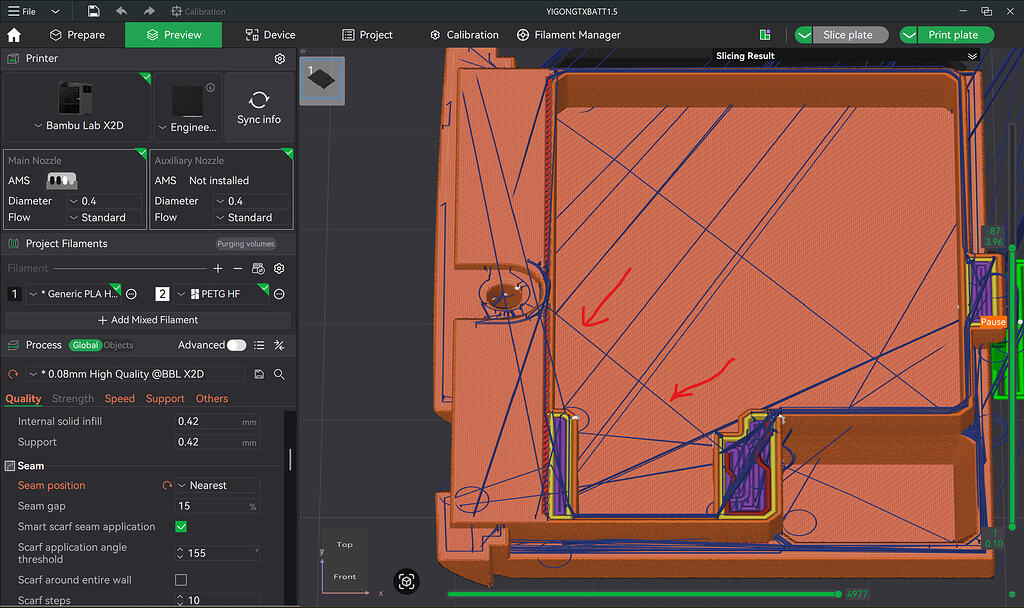Open the Project tab

coord(367,35)
